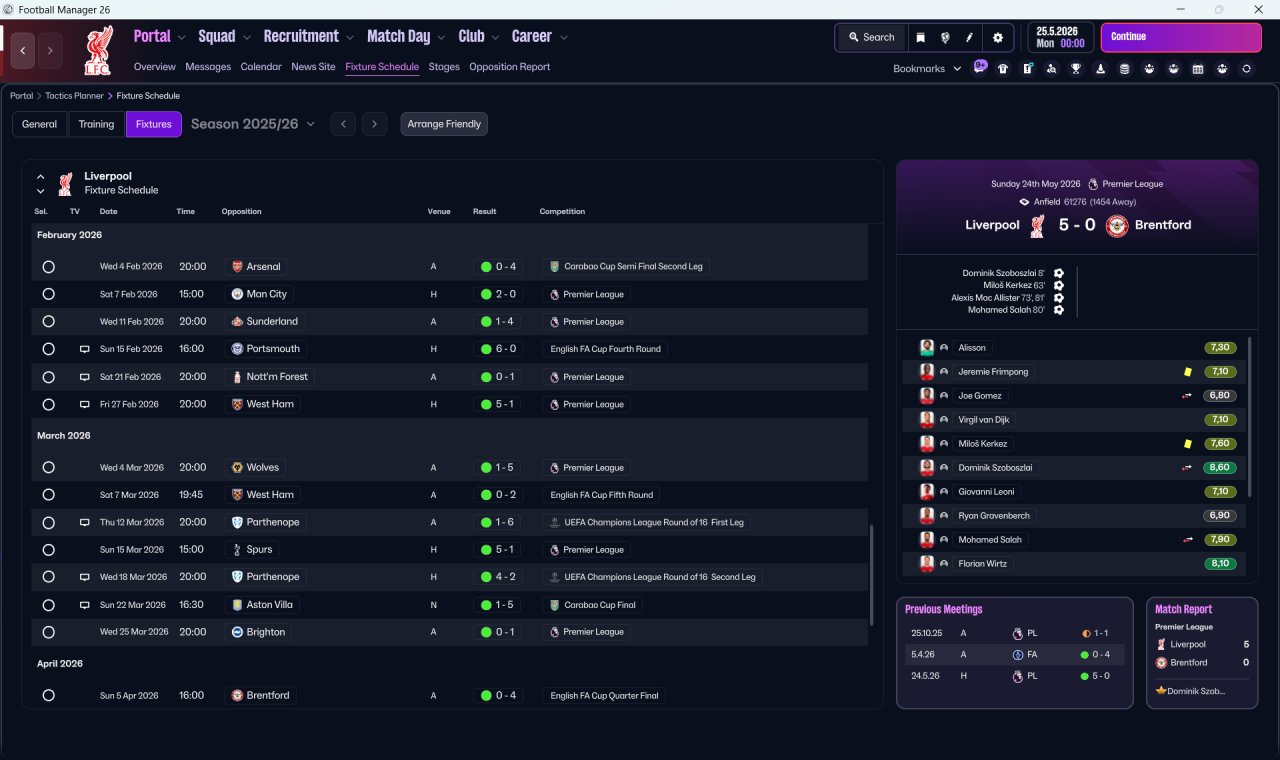Select the Arsenal 4 Feb fixture radio

(x=48, y=267)
